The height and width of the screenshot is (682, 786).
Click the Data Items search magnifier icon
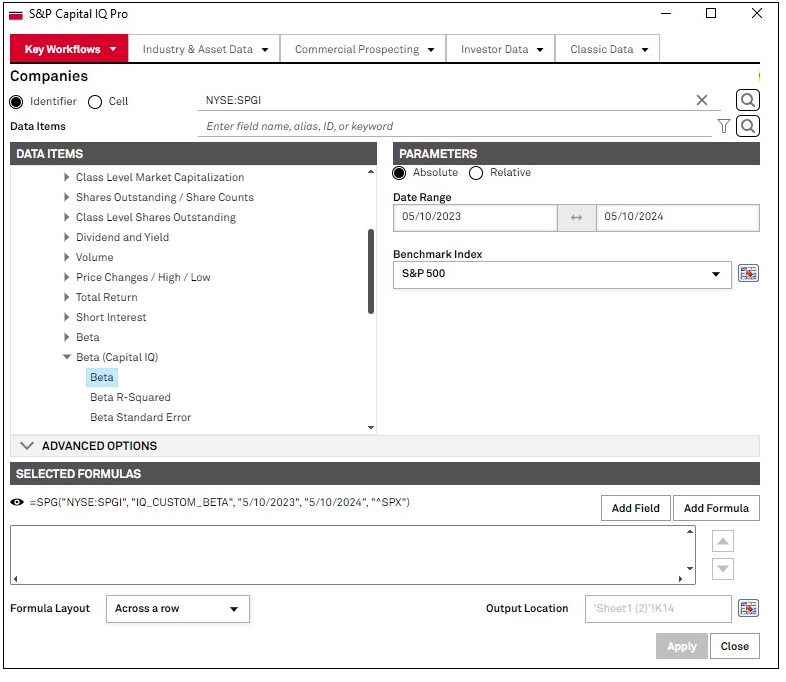(747, 126)
